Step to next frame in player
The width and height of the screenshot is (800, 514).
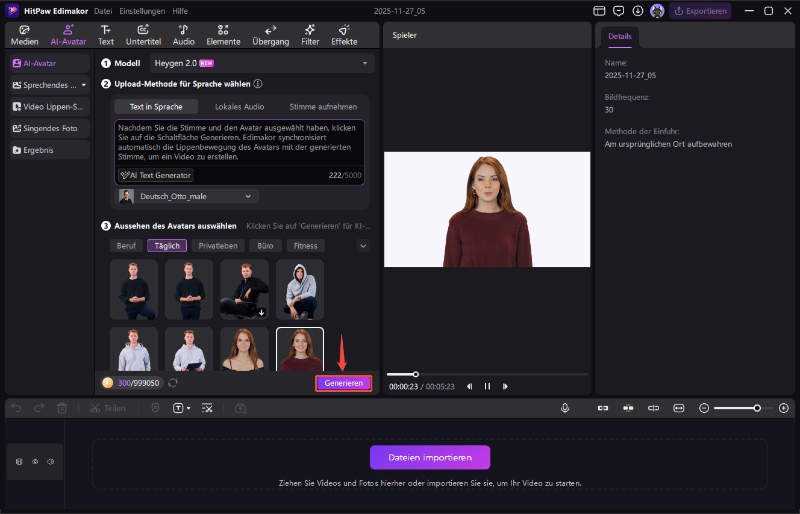pos(505,386)
